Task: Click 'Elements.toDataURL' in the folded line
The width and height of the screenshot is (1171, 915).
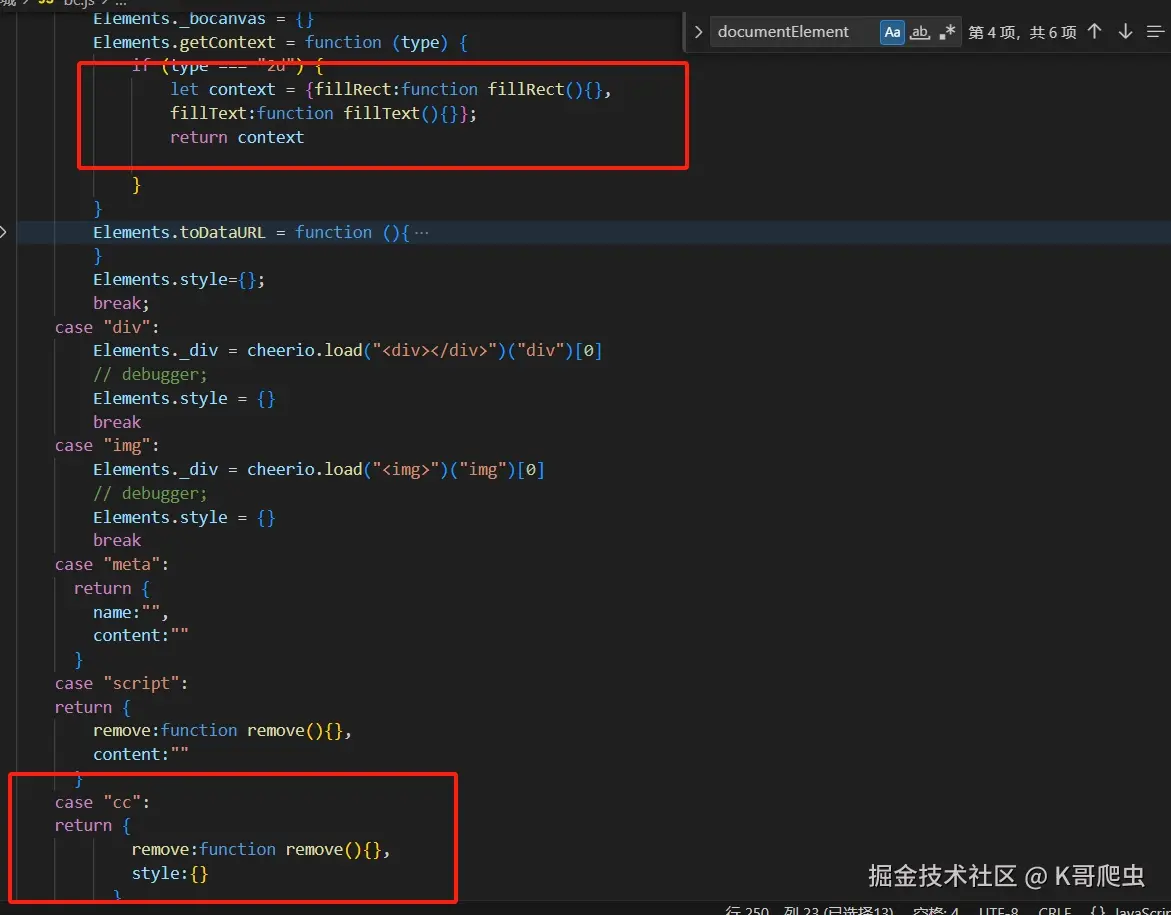Action: click(179, 232)
